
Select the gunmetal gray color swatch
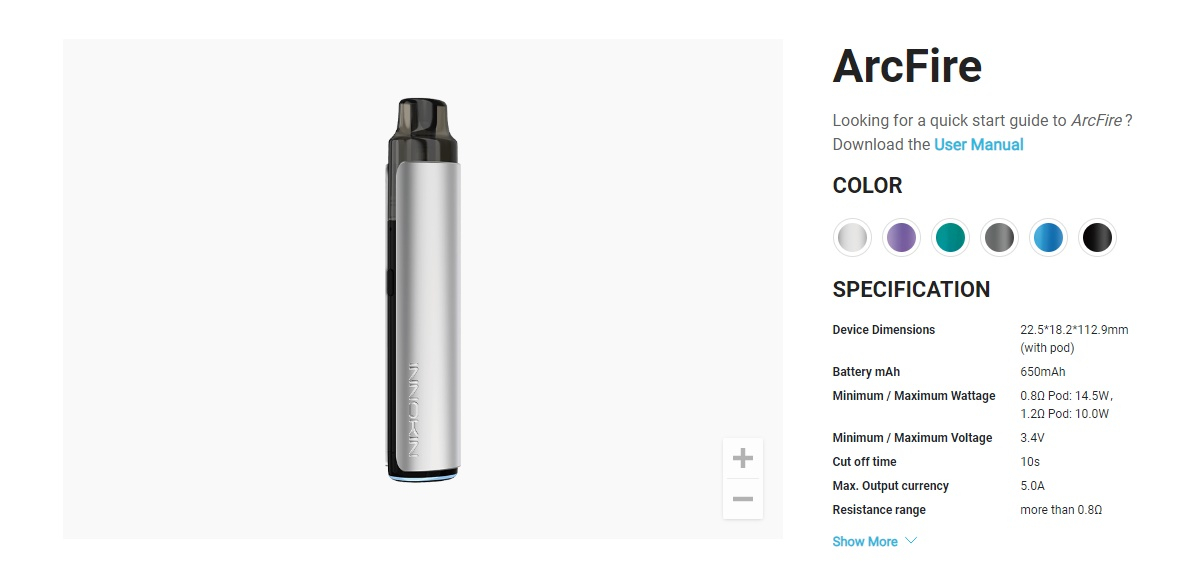pyautogui.click(x=999, y=238)
